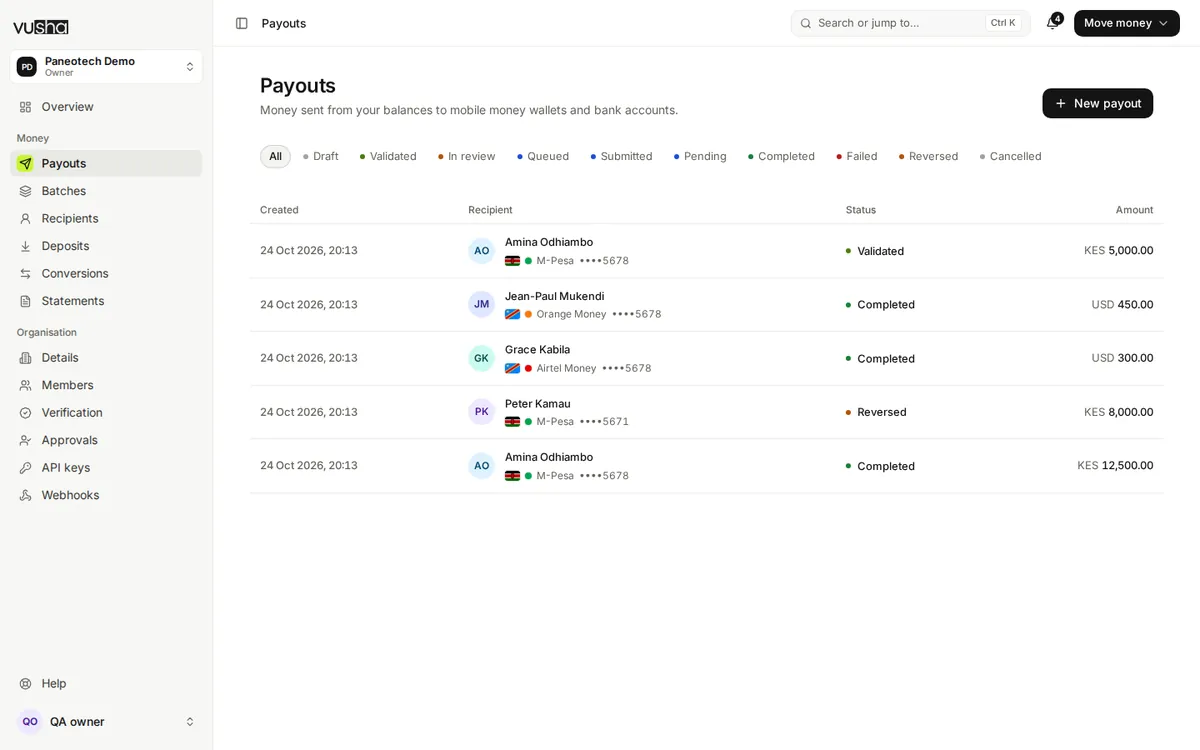Click the PK avatar for Peter Kamau

481,412
